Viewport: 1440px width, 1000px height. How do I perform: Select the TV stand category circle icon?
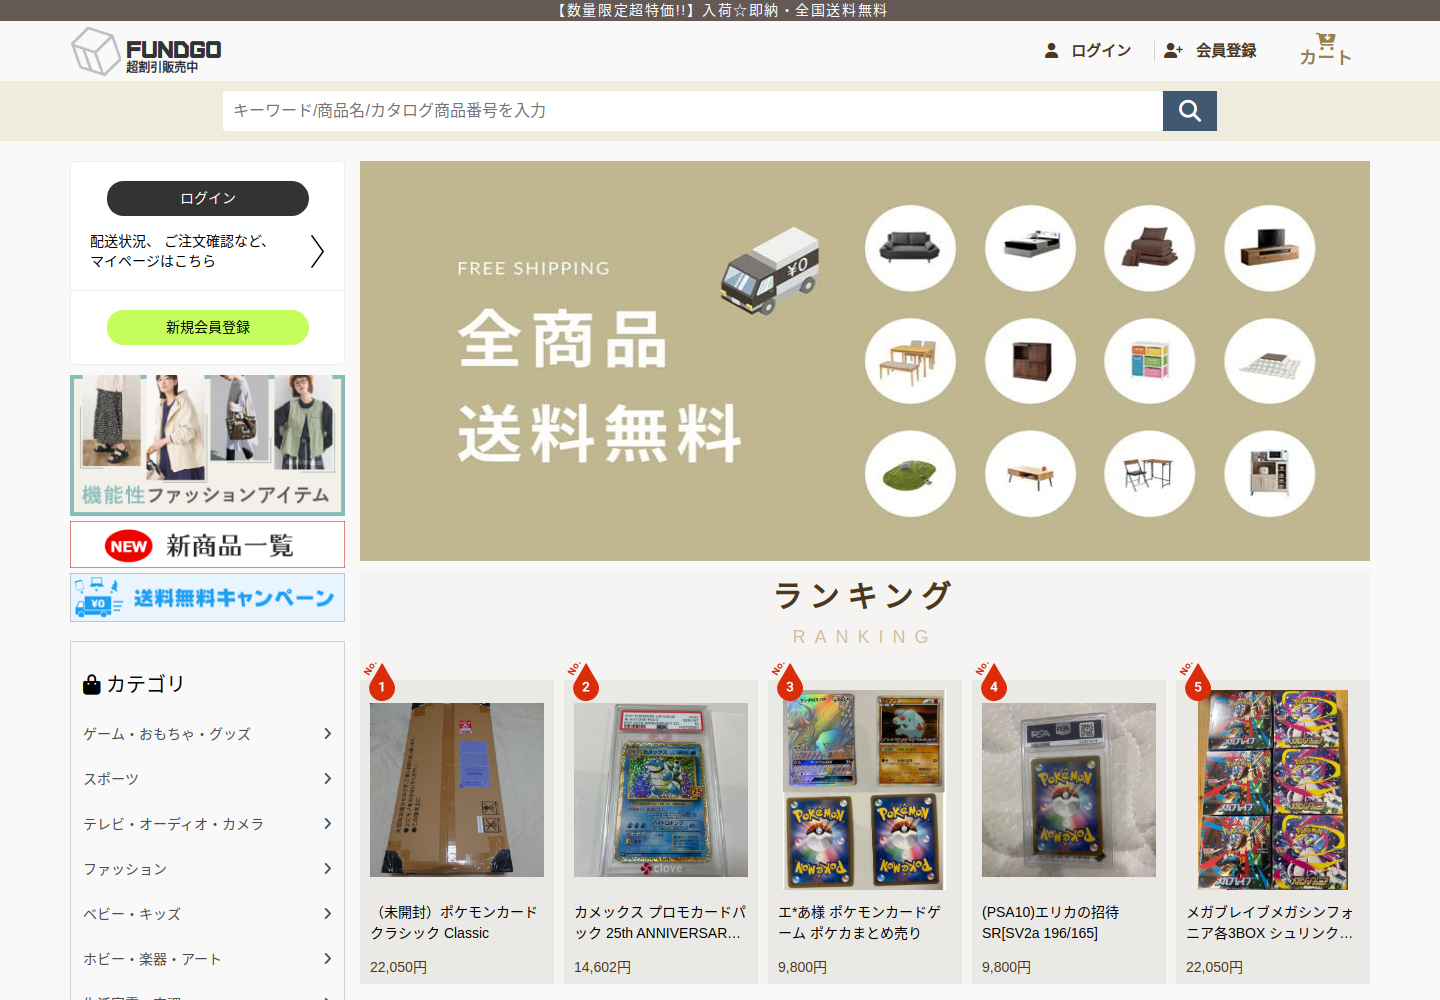[1270, 248]
